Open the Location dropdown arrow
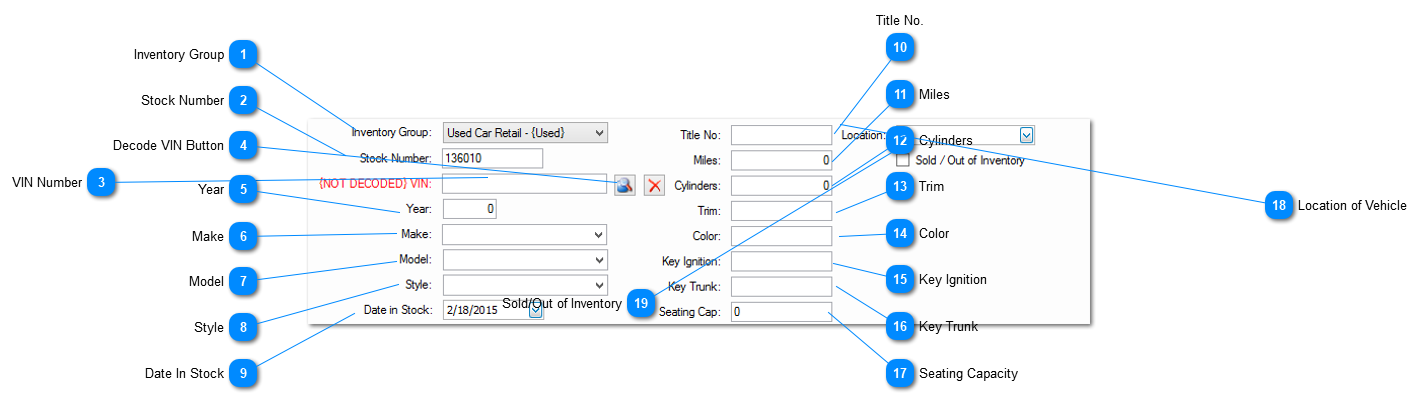1423x398 pixels. pyautogui.click(x=1027, y=134)
